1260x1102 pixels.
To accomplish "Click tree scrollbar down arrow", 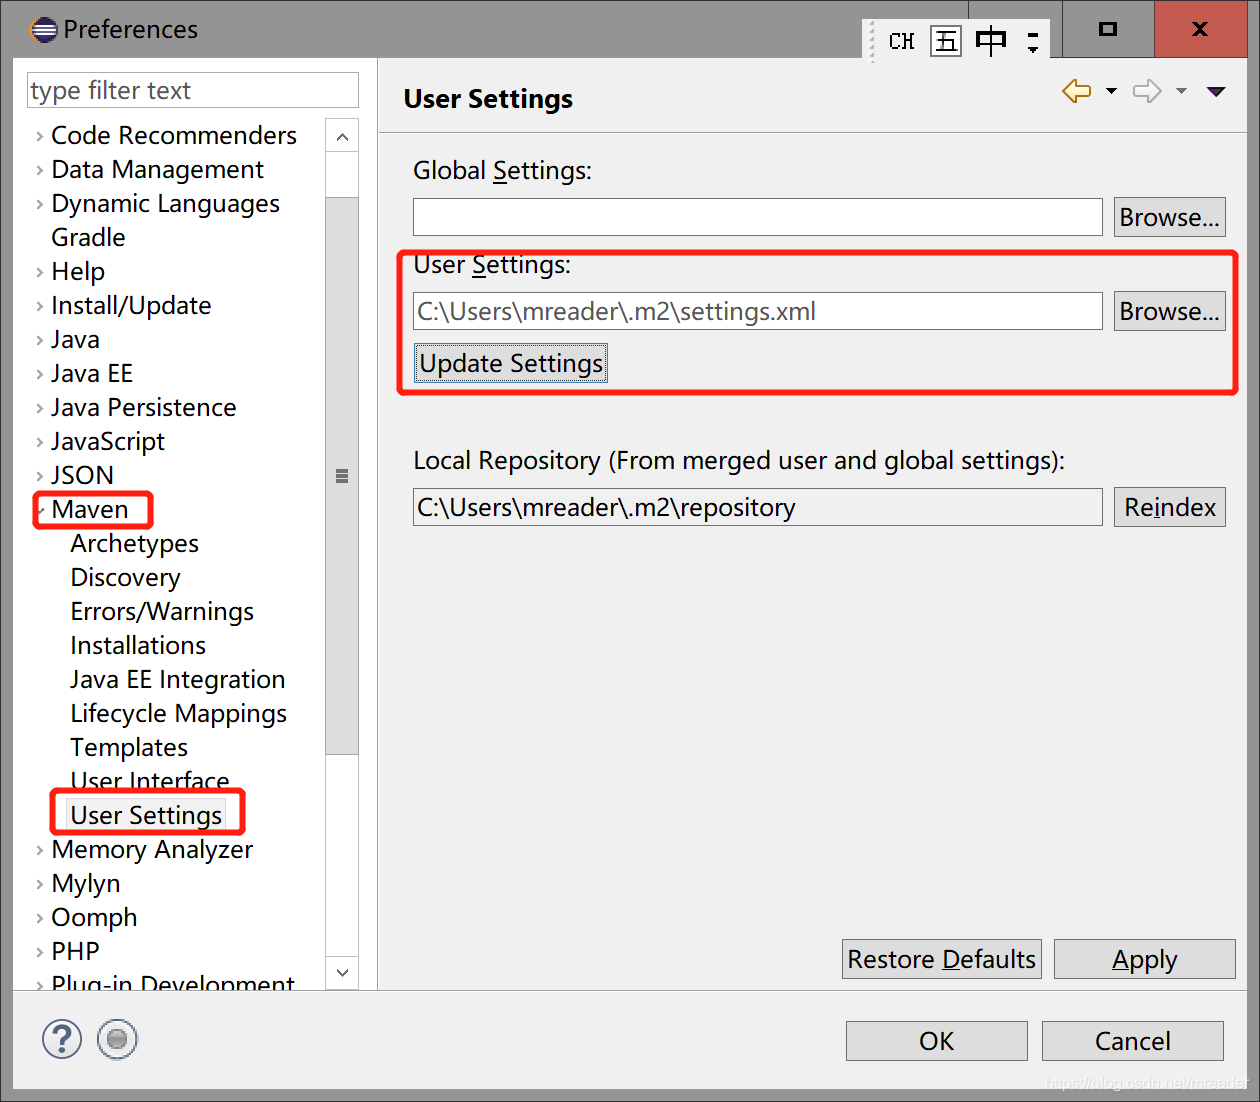I will pyautogui.click(x=342, y=972).
